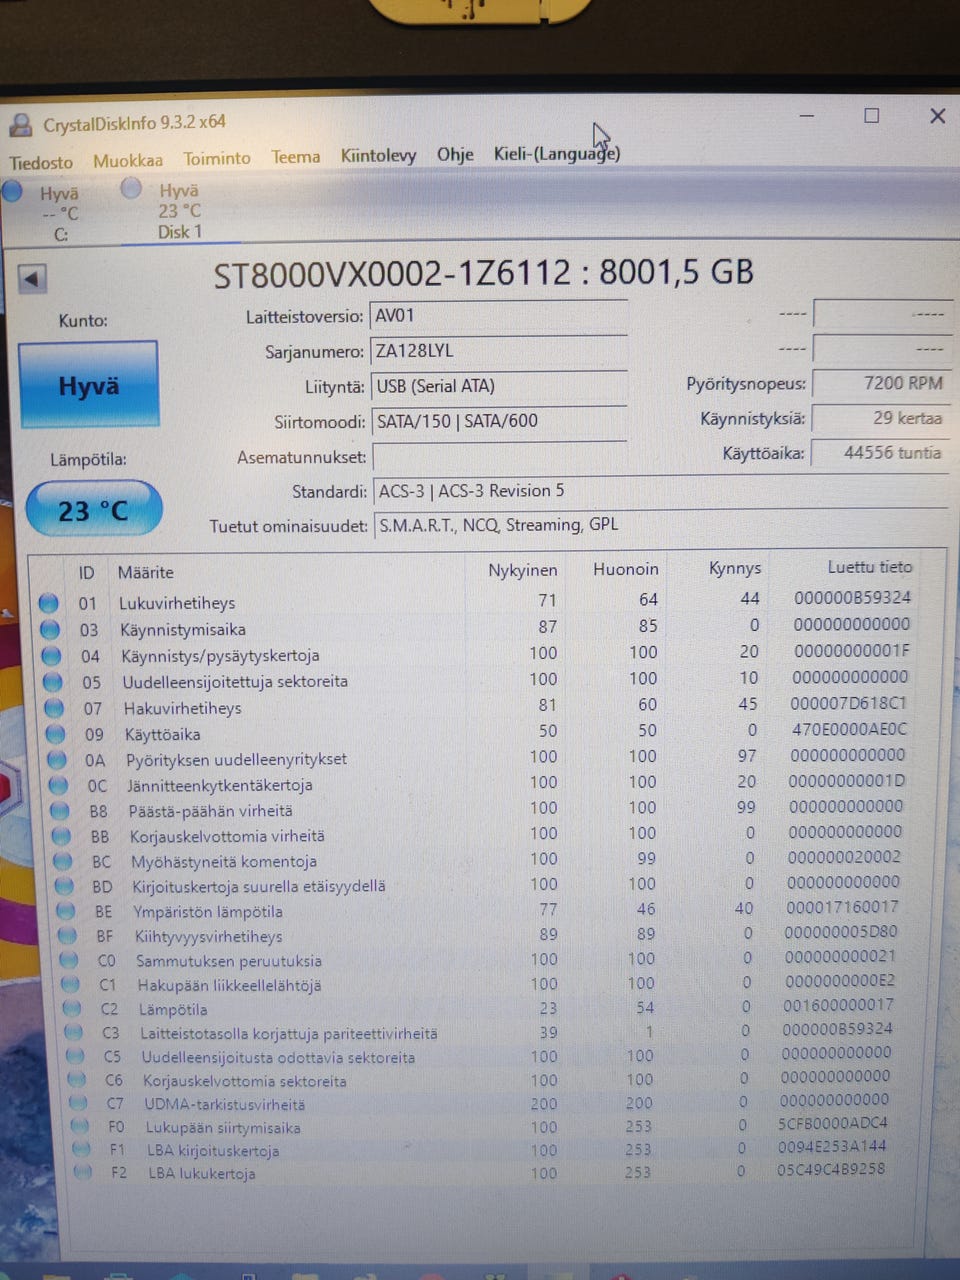Click the Käynnistyksiä value 29 kertaa
The width and height of the screenshot is (960, 1280).
point(880,418)
